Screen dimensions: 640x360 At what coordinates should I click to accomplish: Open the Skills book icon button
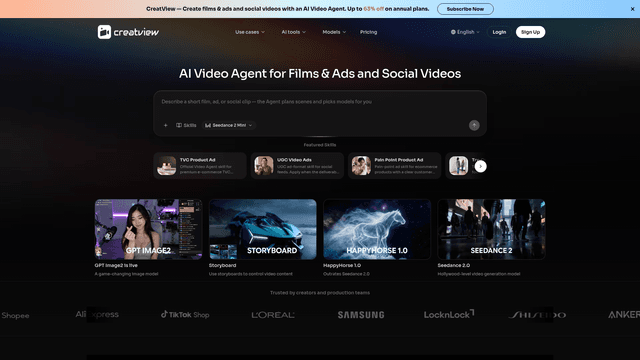[x=186, y=125]
